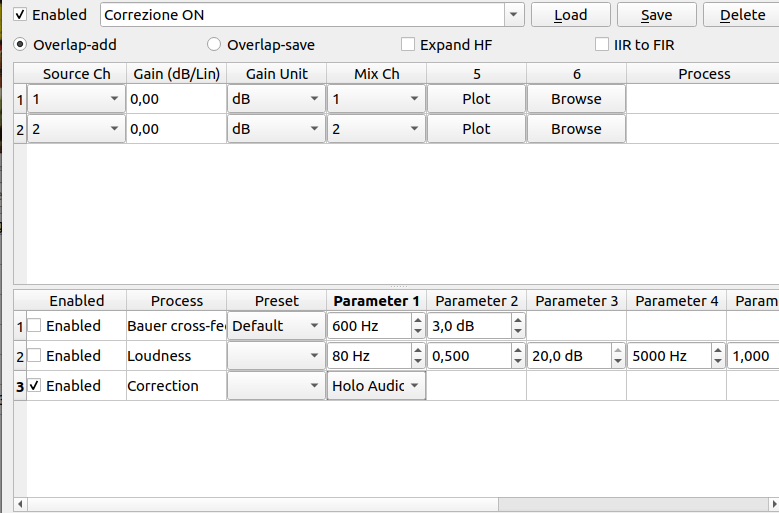This screenshot has height=513, width=779.
Task: Click the Parameter 1 column header
Action: [x=377, y=301]
